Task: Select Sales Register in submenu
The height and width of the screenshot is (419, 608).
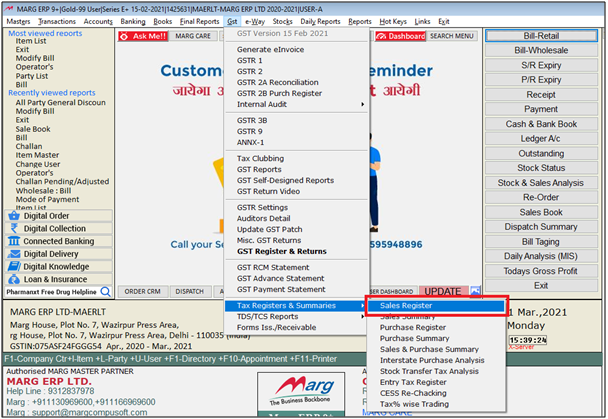Action: [436, 305]
